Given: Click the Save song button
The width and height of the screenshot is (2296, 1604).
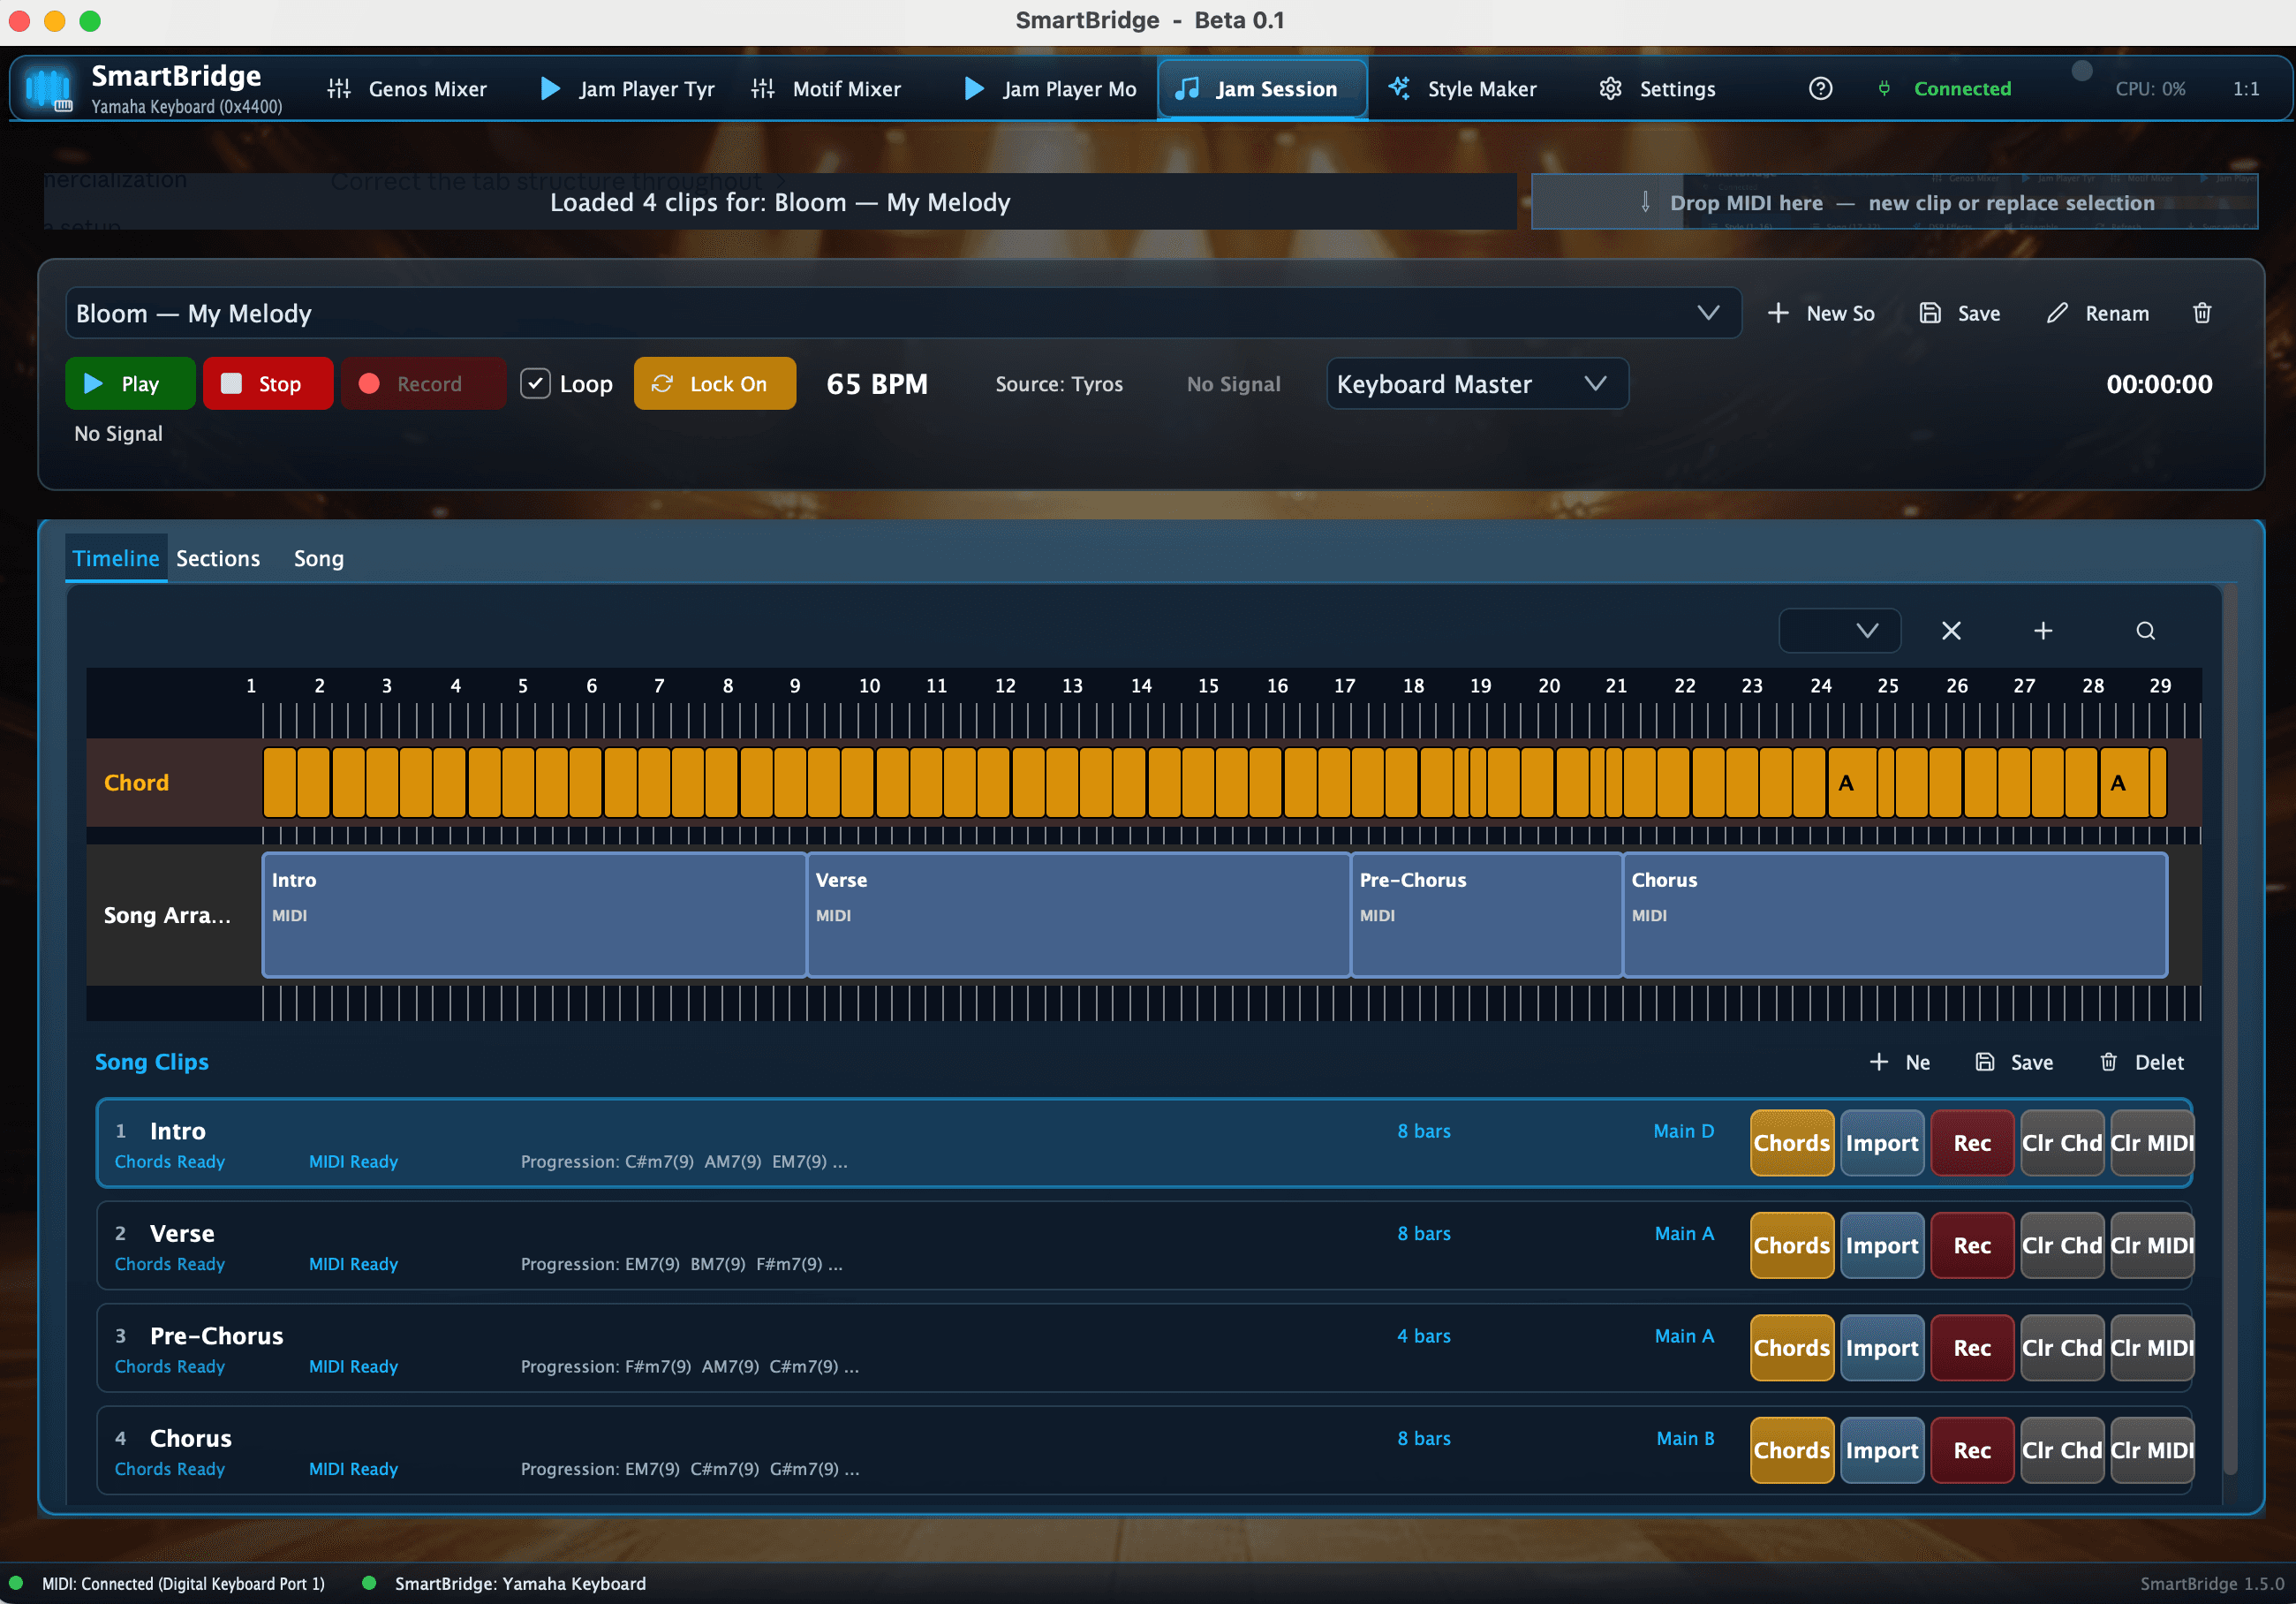Looking at the screenshot, I should pos(1959,313).
